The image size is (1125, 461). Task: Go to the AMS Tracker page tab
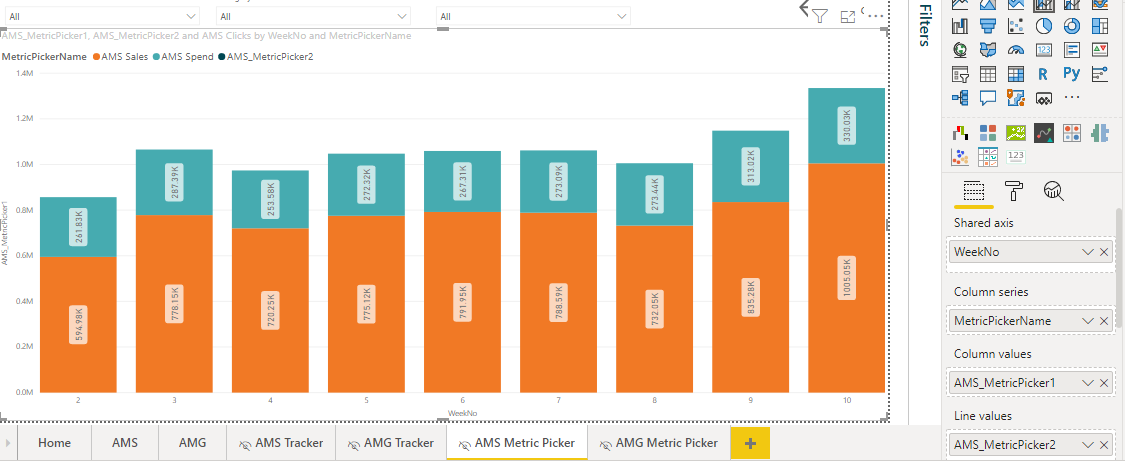click(281, 443)
